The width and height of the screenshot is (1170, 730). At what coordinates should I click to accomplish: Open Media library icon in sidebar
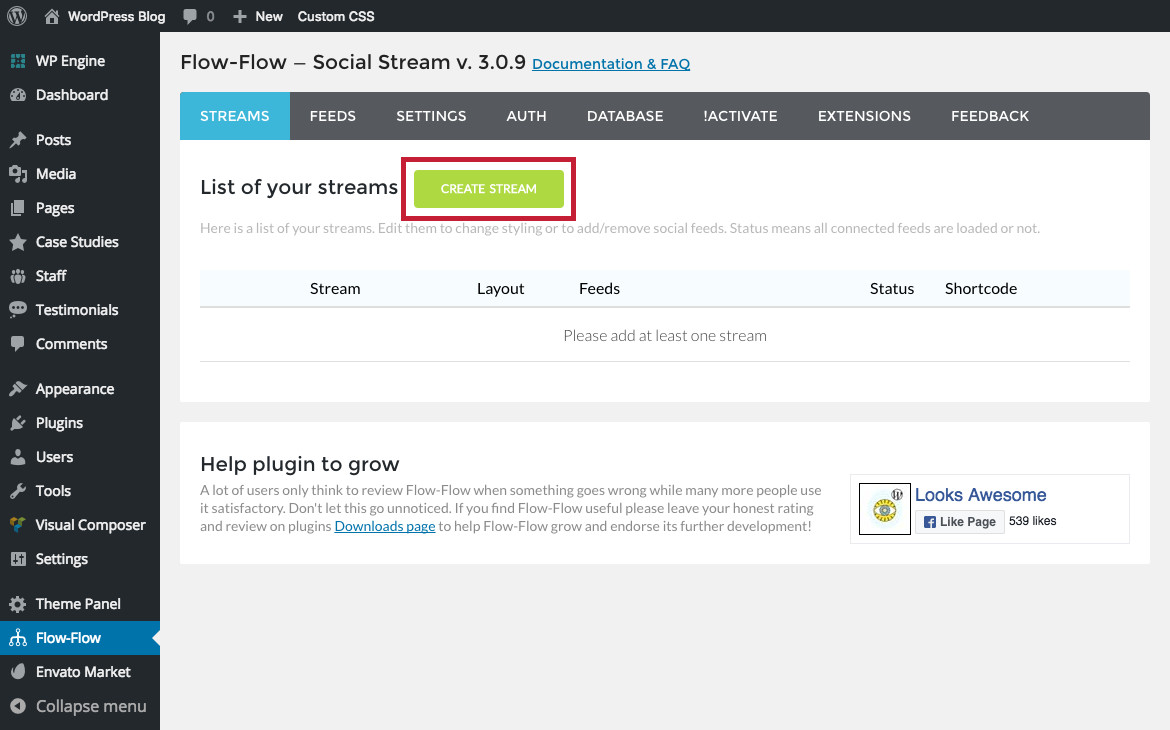click(x=18, y=174)
